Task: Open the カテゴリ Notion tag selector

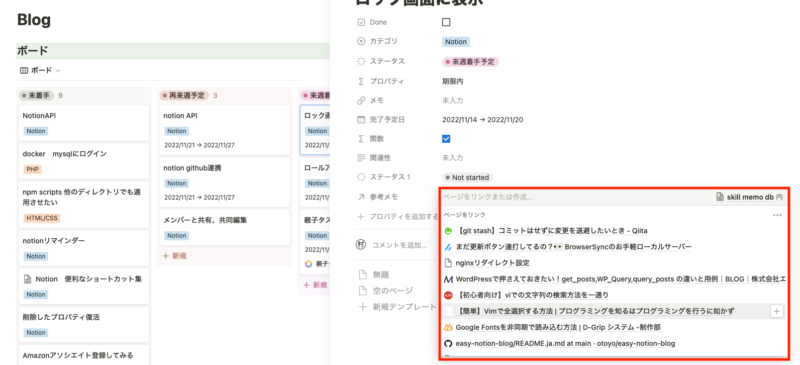Action: (x=456, y=42)
